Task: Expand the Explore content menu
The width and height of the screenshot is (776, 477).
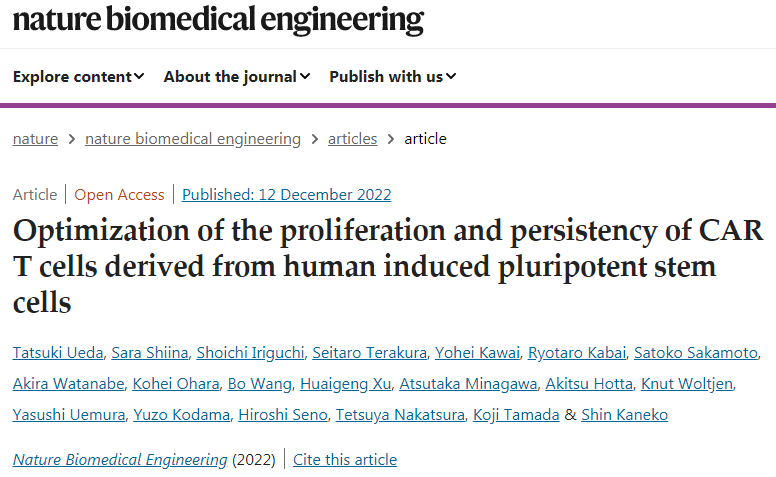Action: tap(79, 76)
